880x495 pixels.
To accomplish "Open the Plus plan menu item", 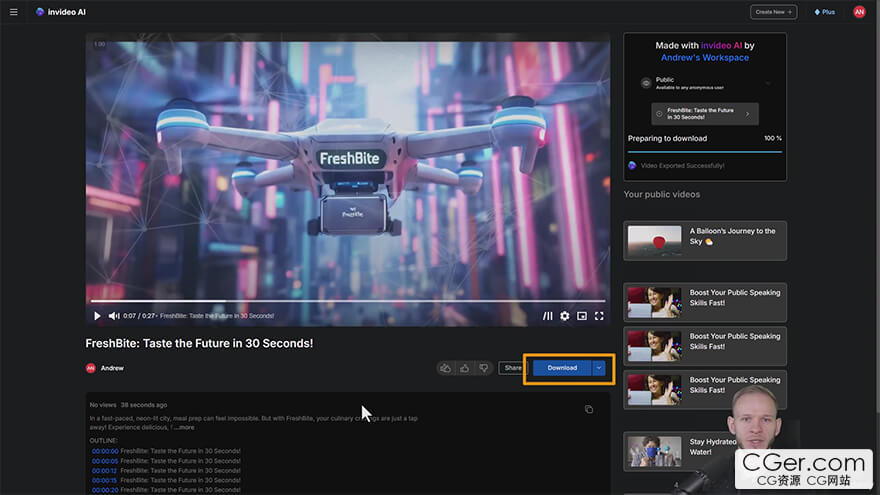I will (x=824, y=12).
